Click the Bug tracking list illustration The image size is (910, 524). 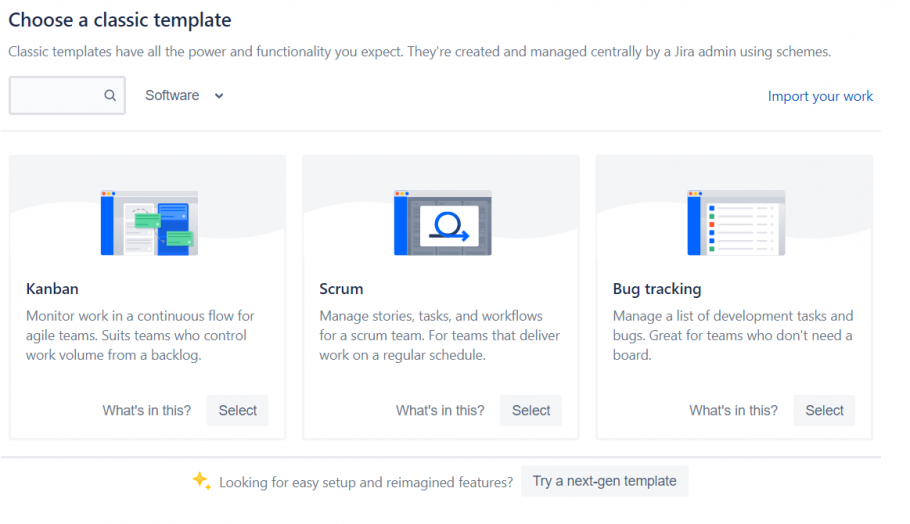pos(736,223)
